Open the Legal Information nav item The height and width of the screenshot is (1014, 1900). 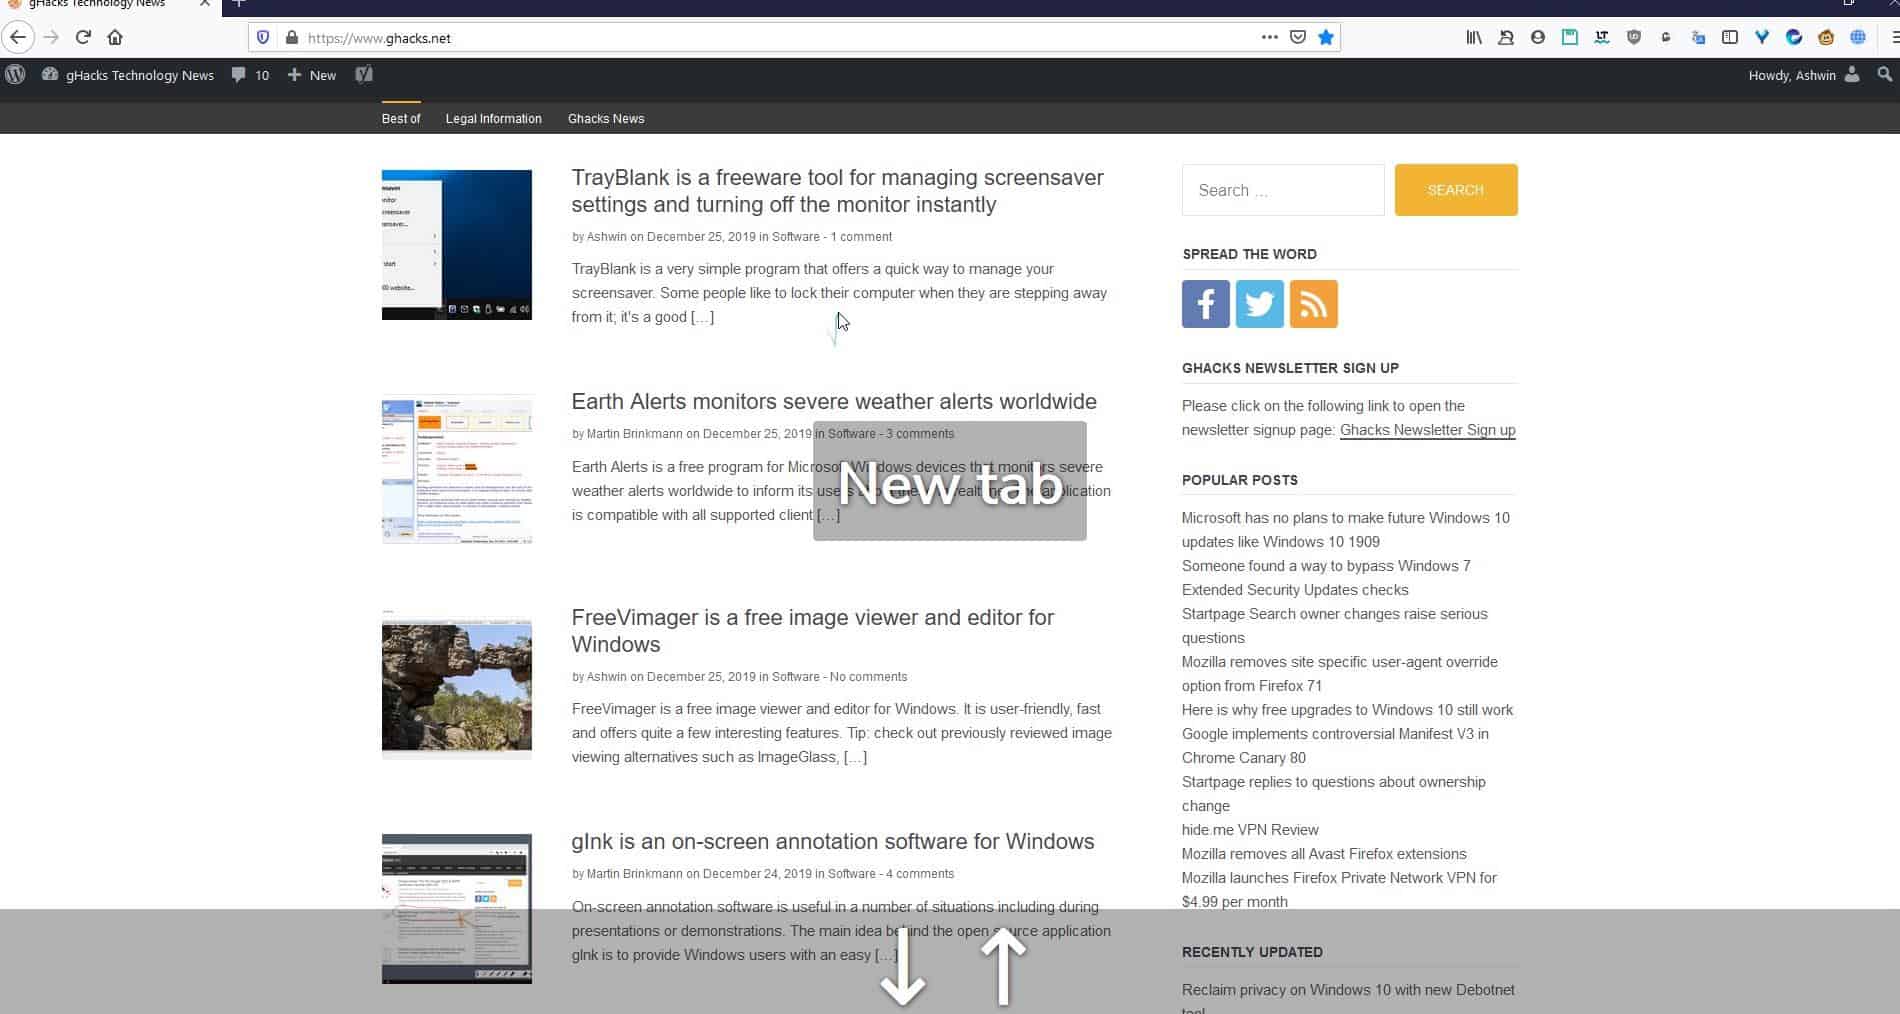(494, 118)
